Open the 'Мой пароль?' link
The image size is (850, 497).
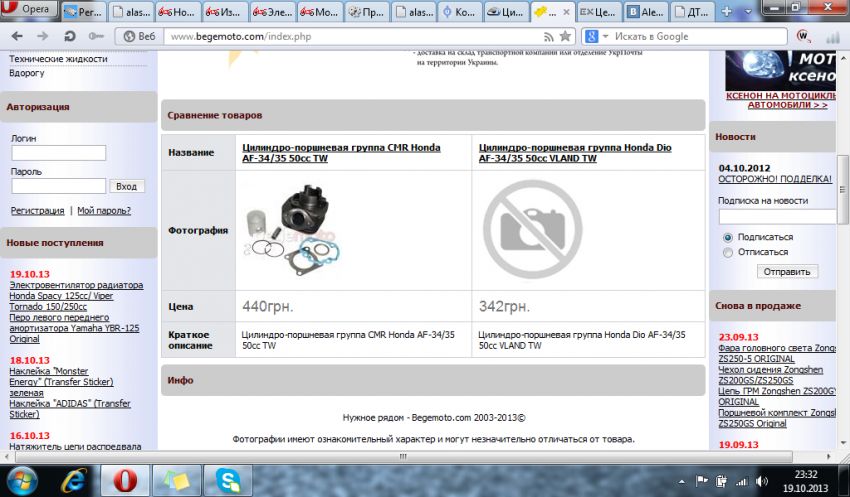104,210
